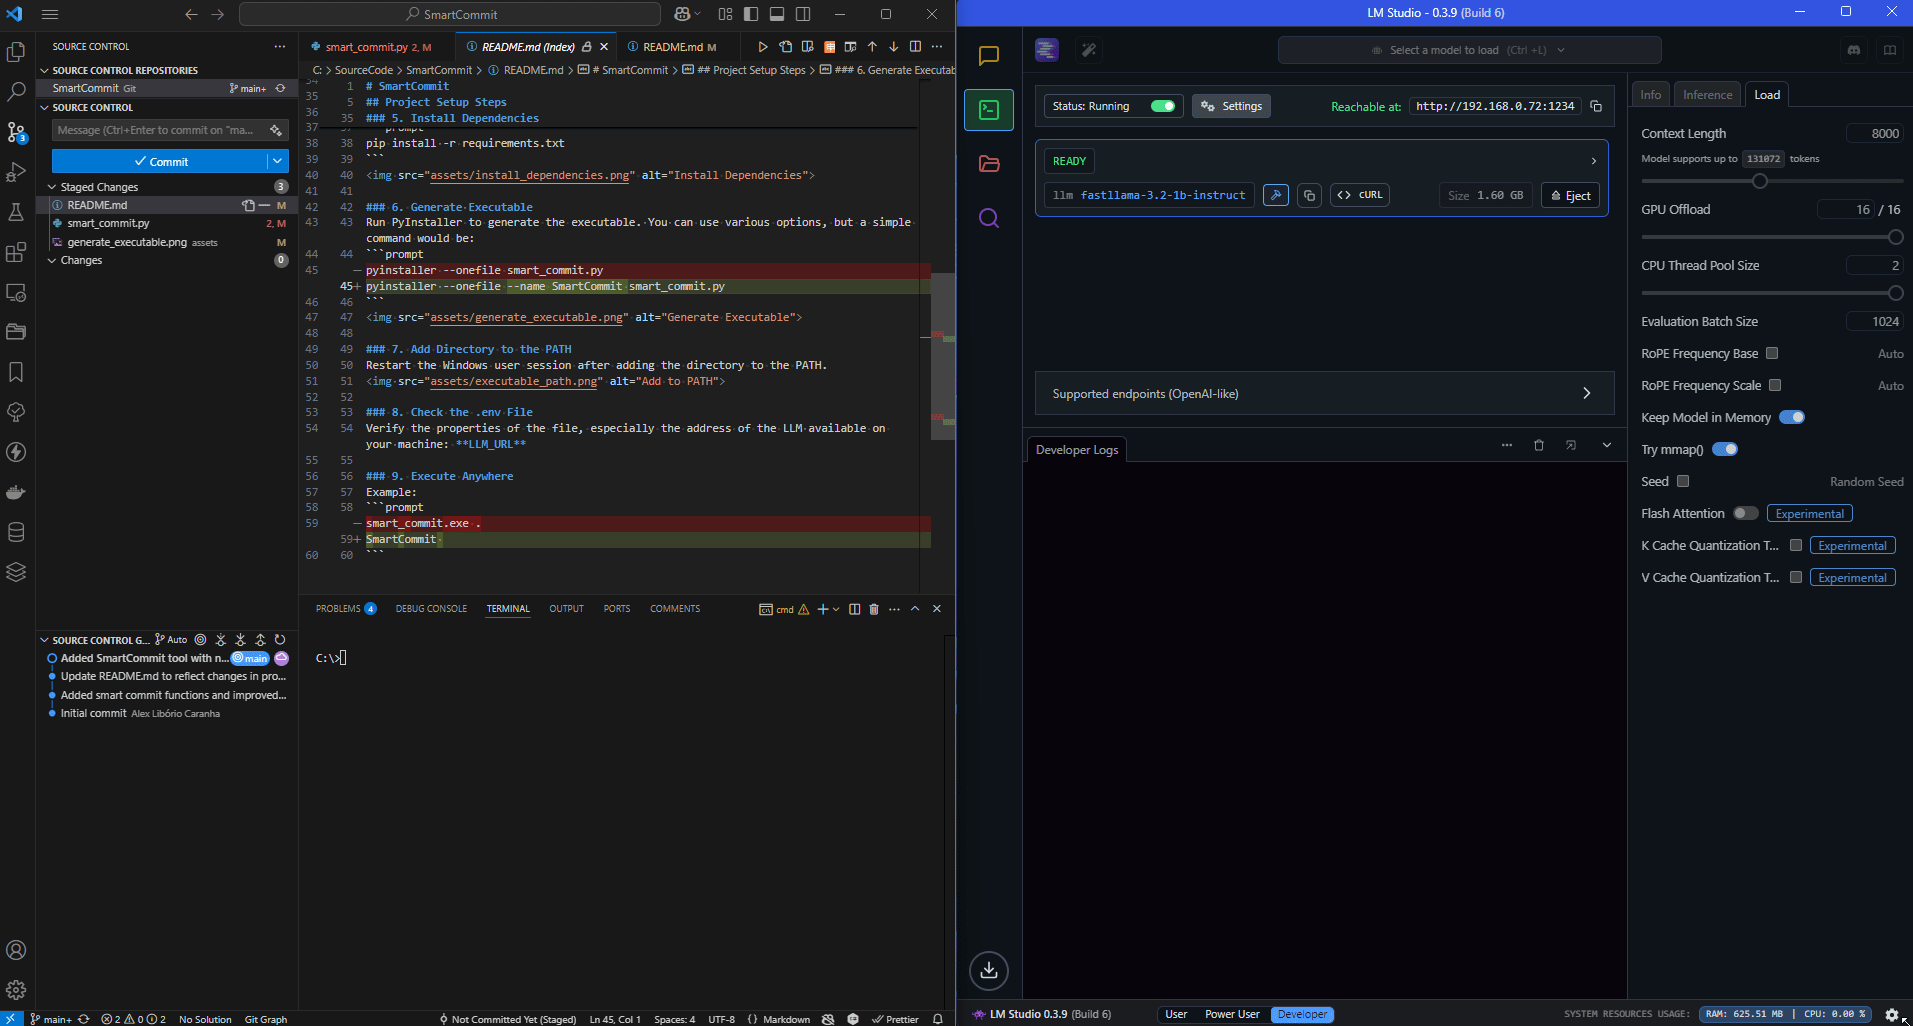
Task: Toggle Try mmap() switch
Action: pyautogui.click(x=1725, y=450)
